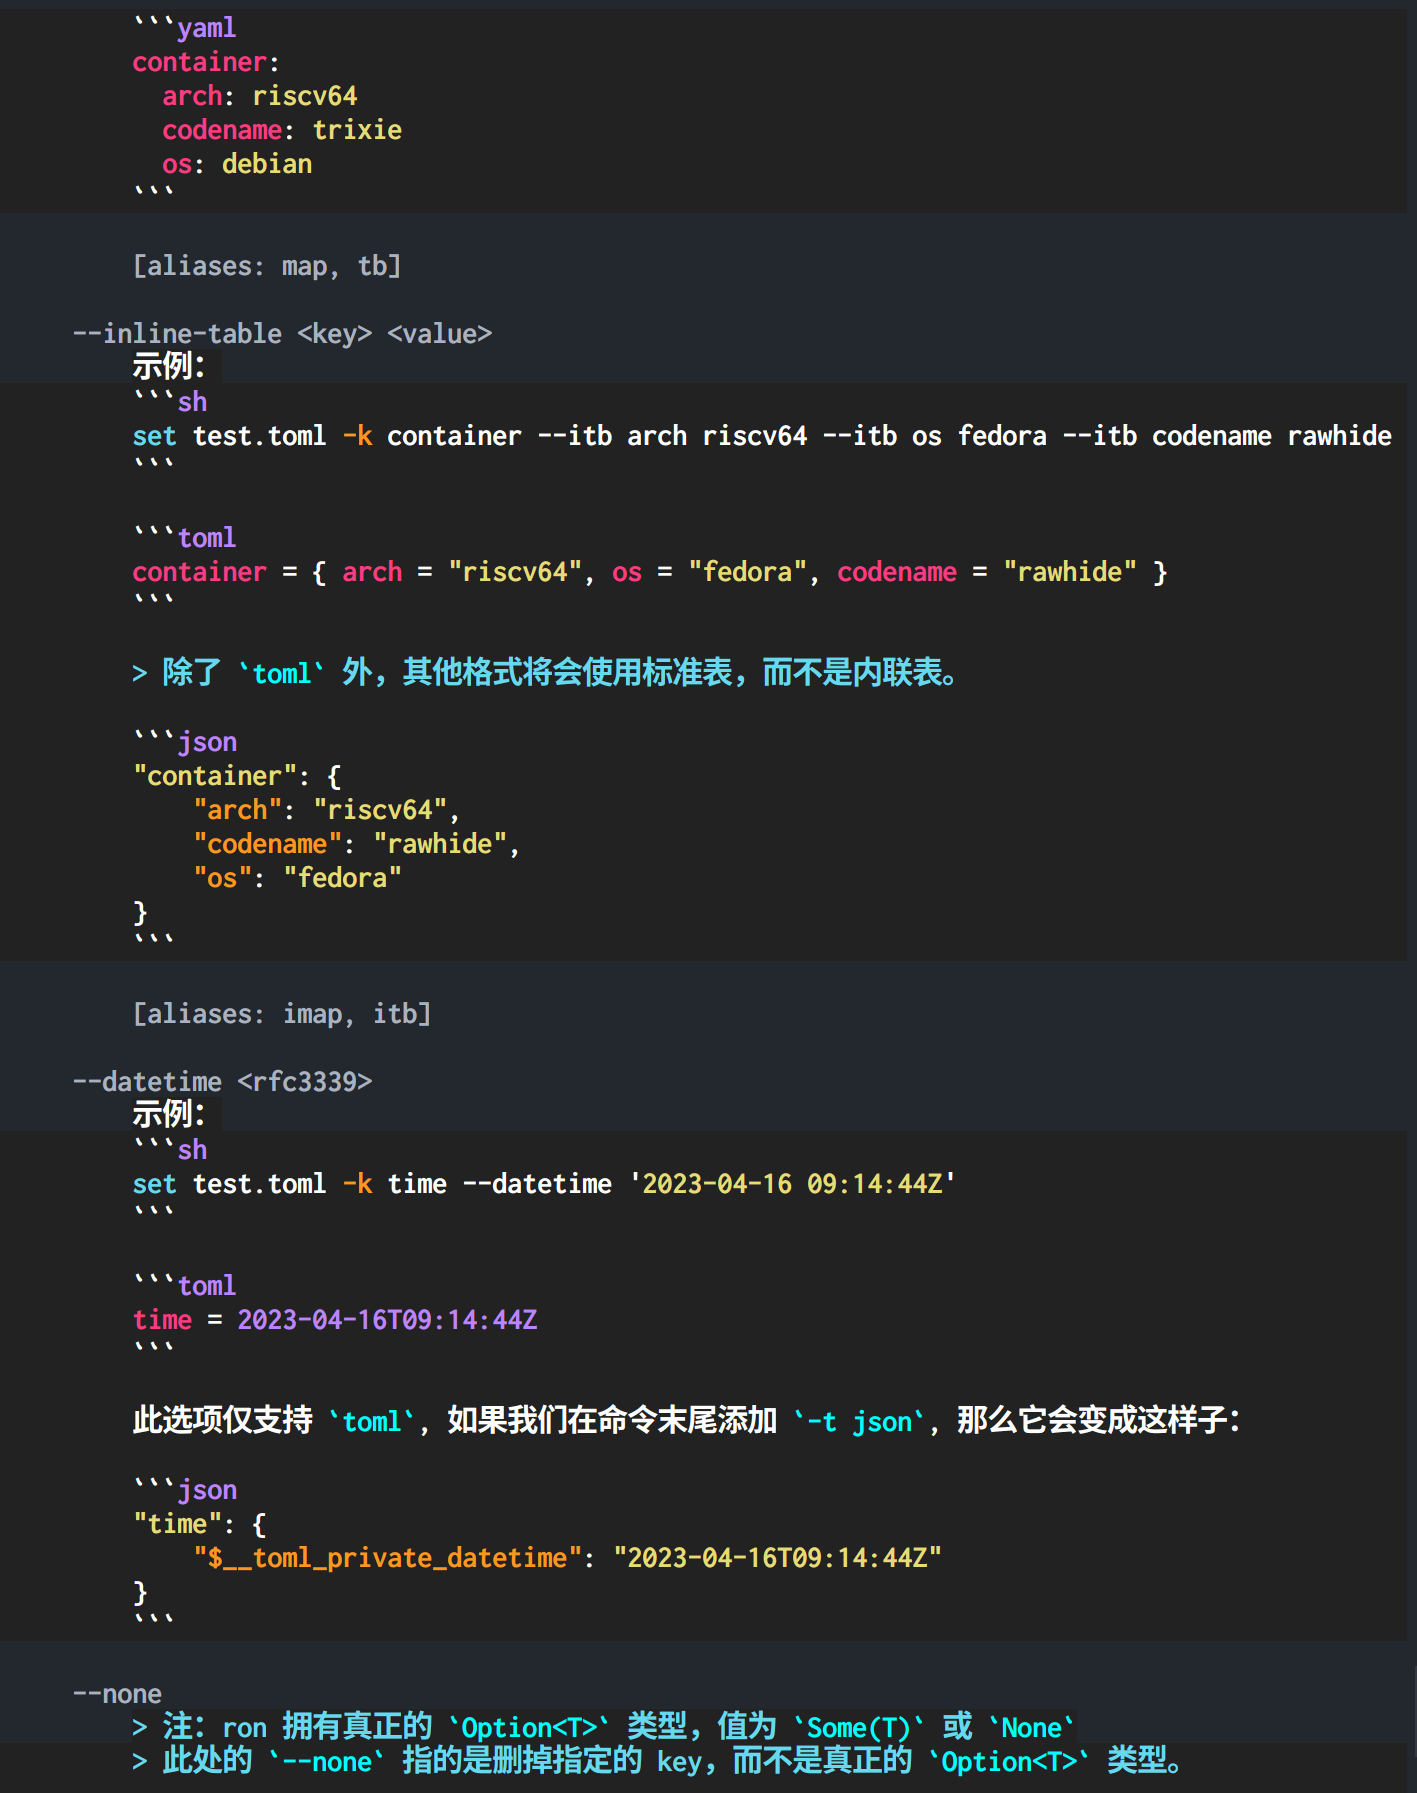Click the '```toml' fence above the container line

tap(185, 538)
